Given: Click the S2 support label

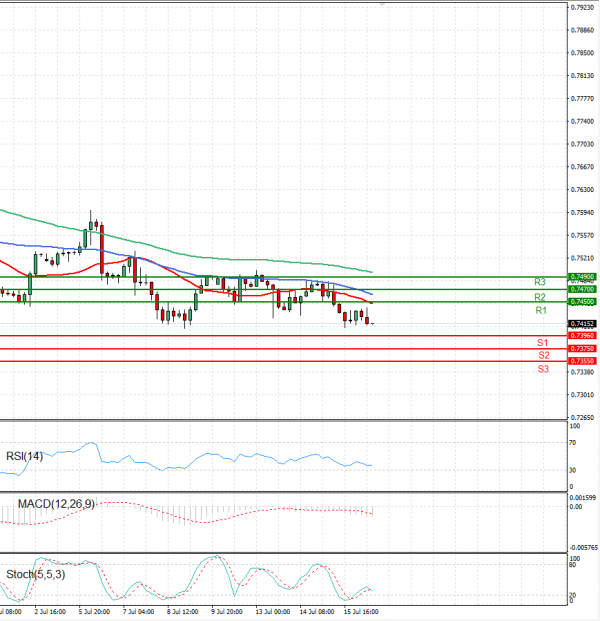Looking at the screenshot, I should pyautogui.click(x=544, y=355).
